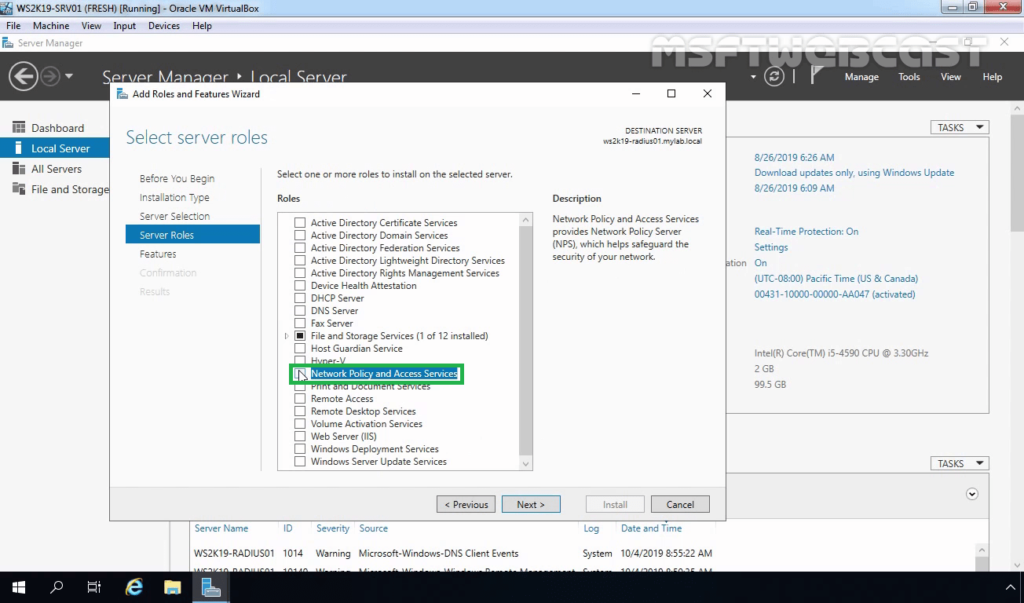Open Pacific Time zone link
This screenshot has width=1024, height=603.
(836, 278)
